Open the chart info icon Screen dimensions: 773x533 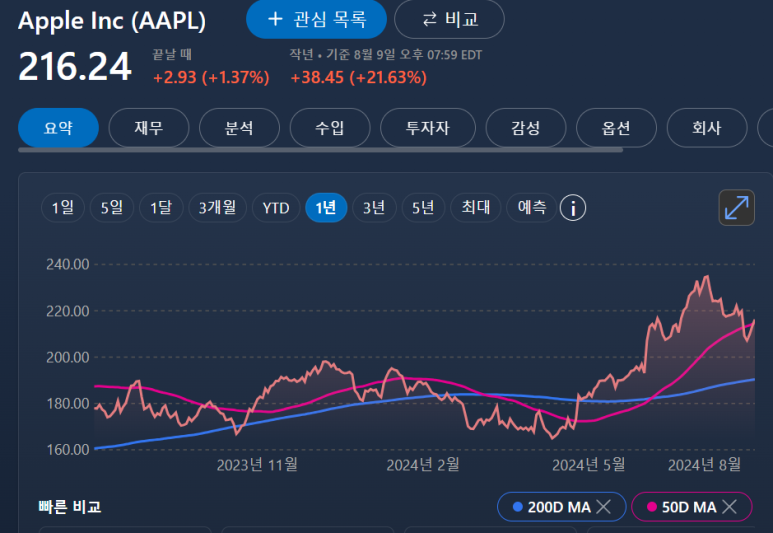pos(572,208)
